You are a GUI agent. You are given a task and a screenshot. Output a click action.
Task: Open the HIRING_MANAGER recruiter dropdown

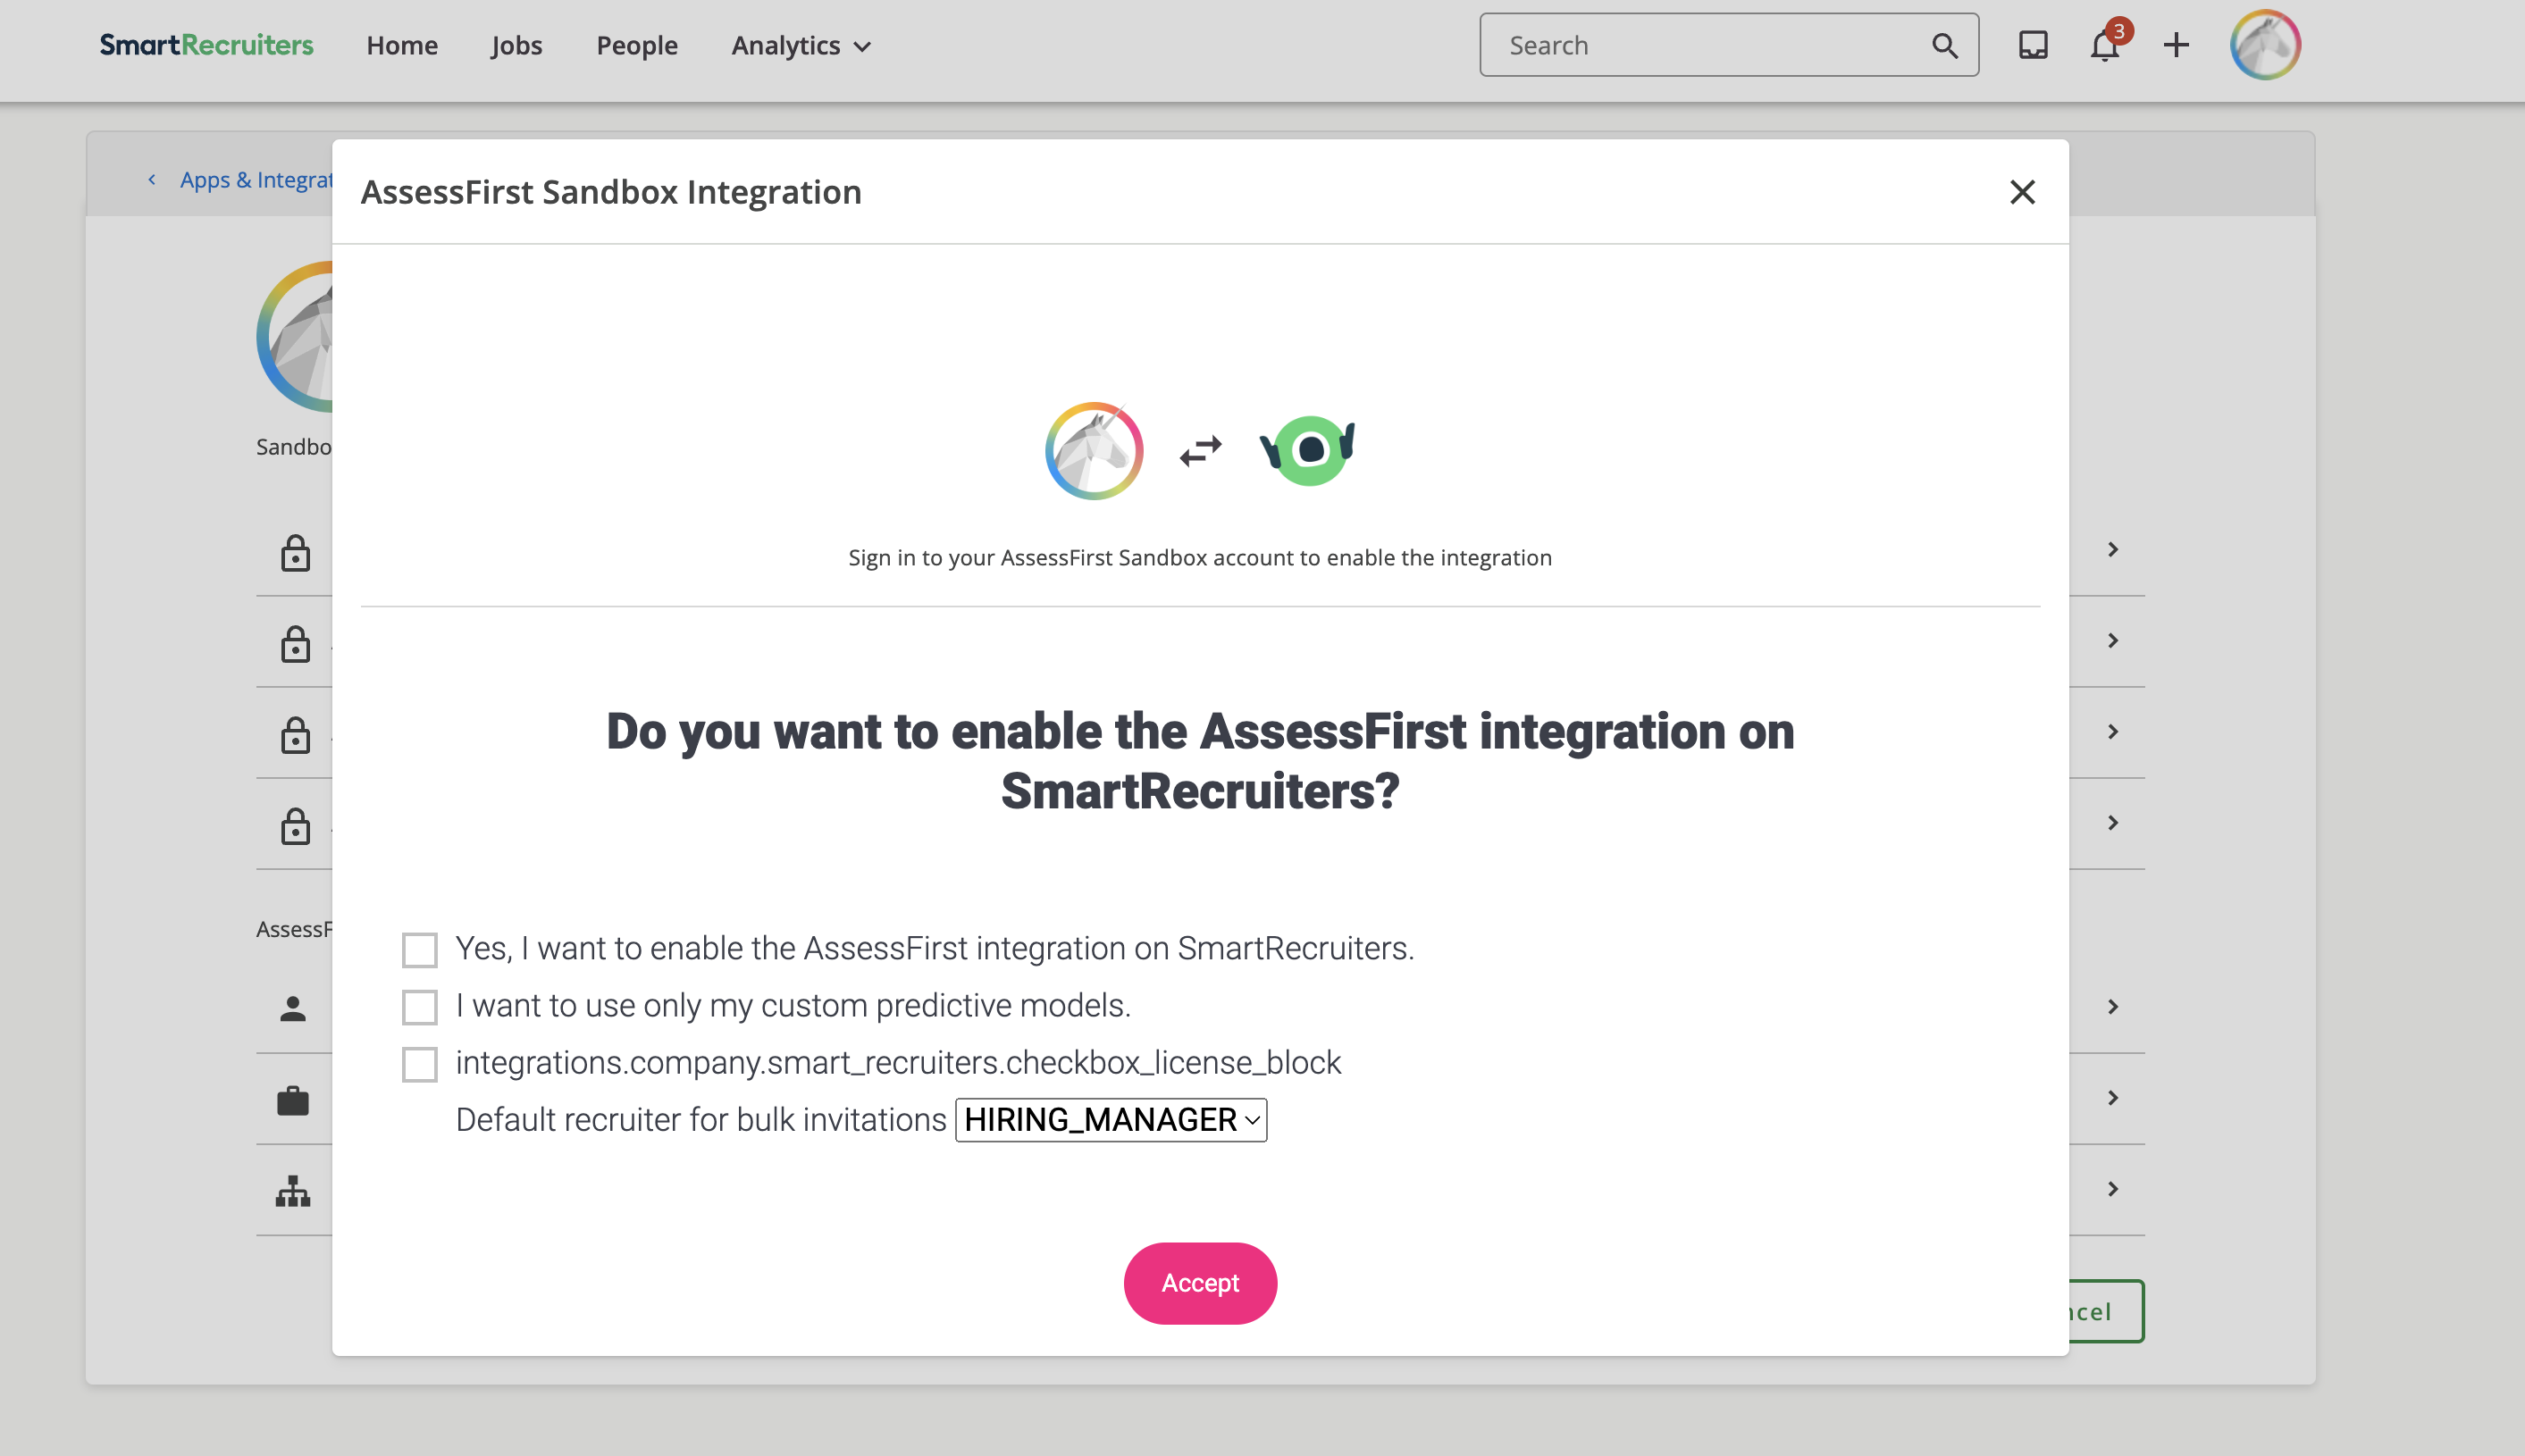[1110, 1120]
